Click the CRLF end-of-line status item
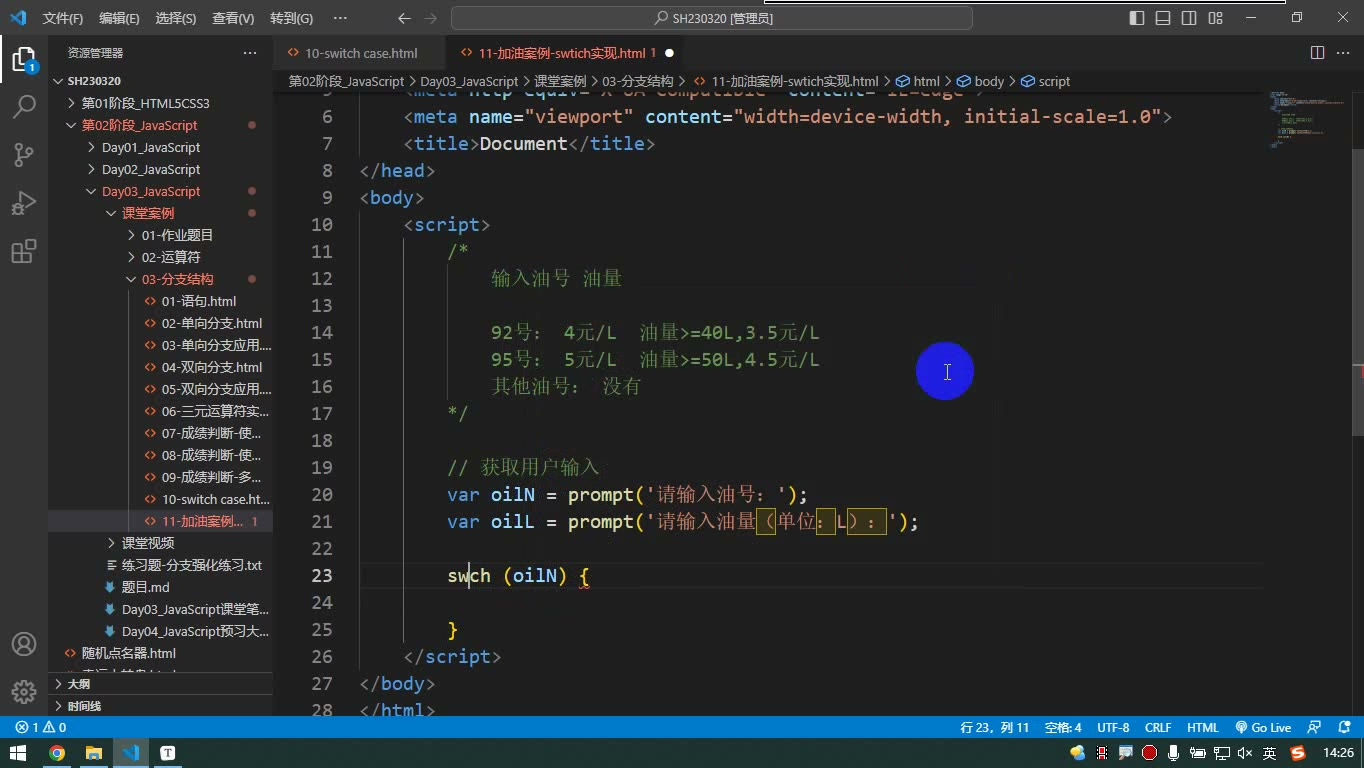Screen dimensions: 1364x768 1158,728
